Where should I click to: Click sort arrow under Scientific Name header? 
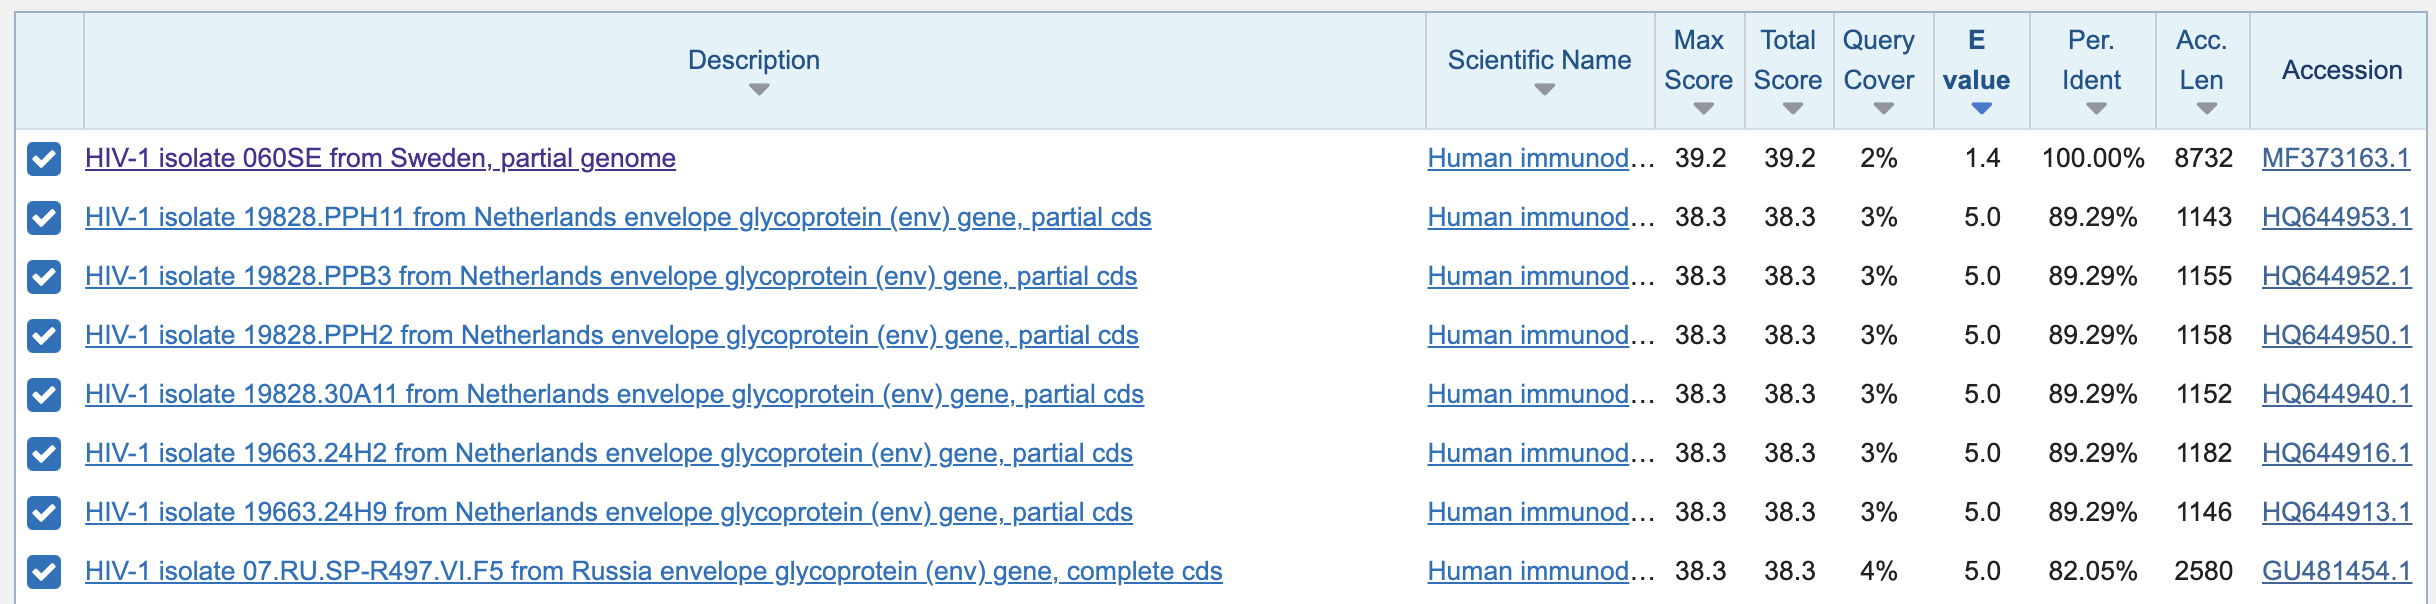[1544, 90]
